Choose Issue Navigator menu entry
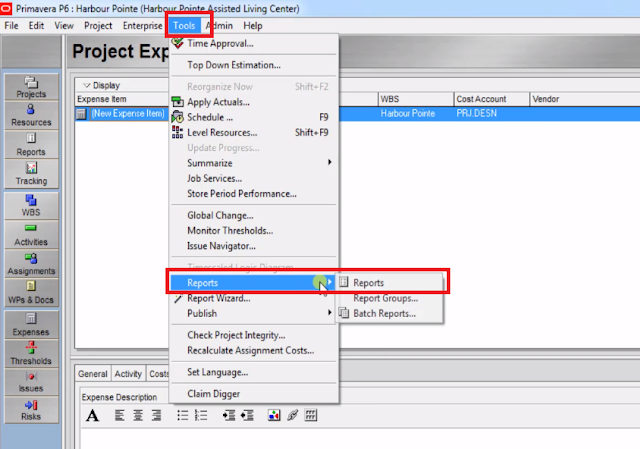 253,246
